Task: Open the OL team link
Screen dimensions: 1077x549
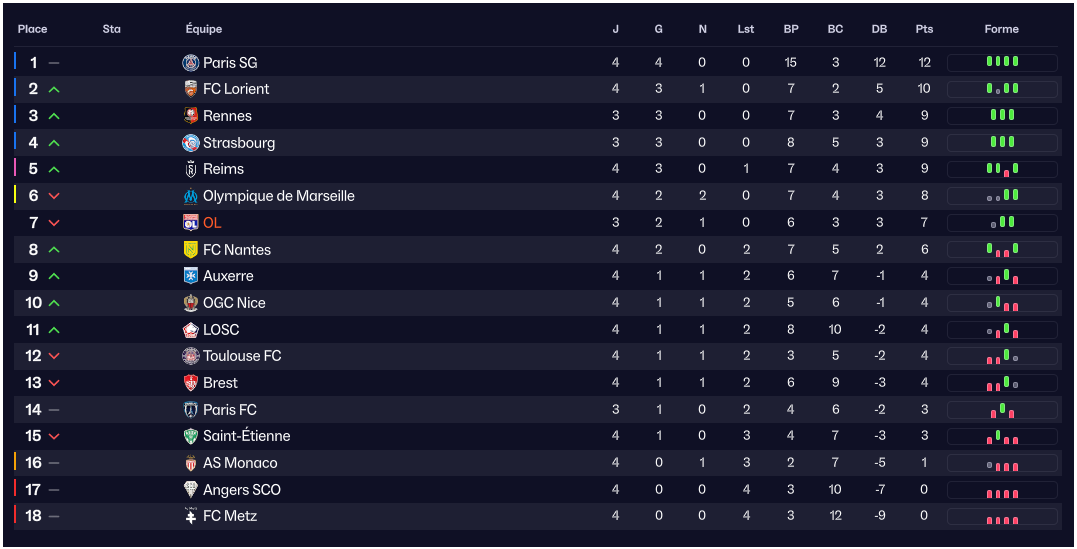Action: pyautogui.click(x=212, y=223)
